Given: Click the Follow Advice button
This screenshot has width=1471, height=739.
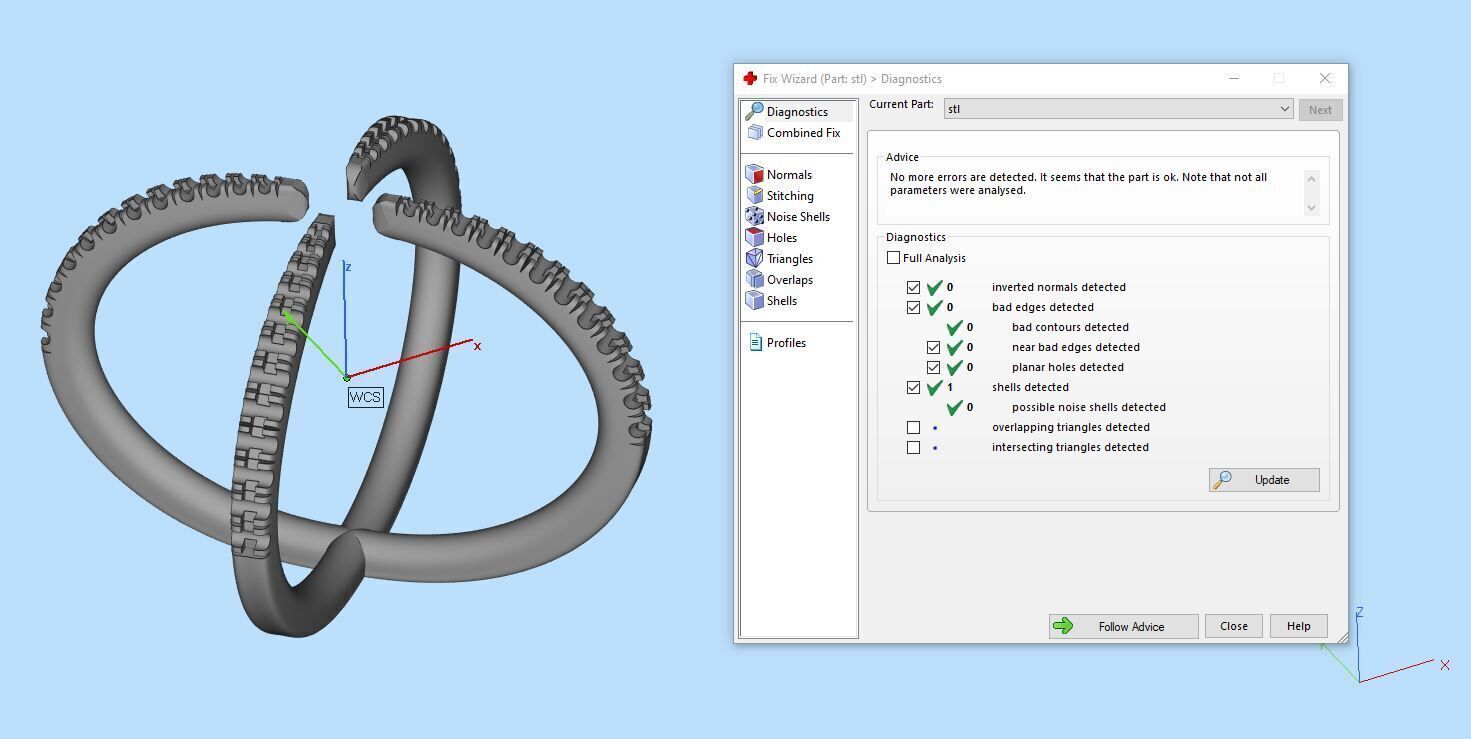Looking at the screenshot, I should 1124,626.
